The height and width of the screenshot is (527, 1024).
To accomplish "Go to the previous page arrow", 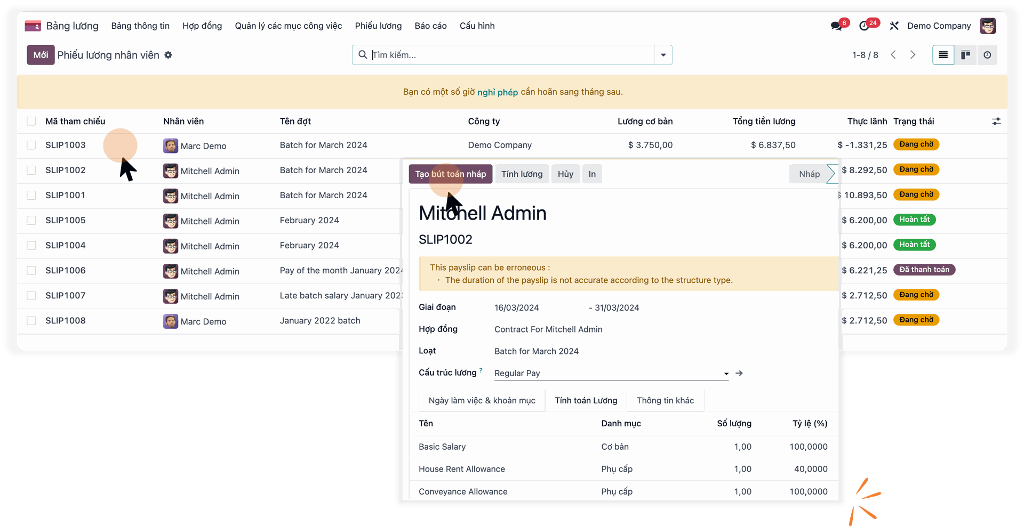I will [893, 55].
